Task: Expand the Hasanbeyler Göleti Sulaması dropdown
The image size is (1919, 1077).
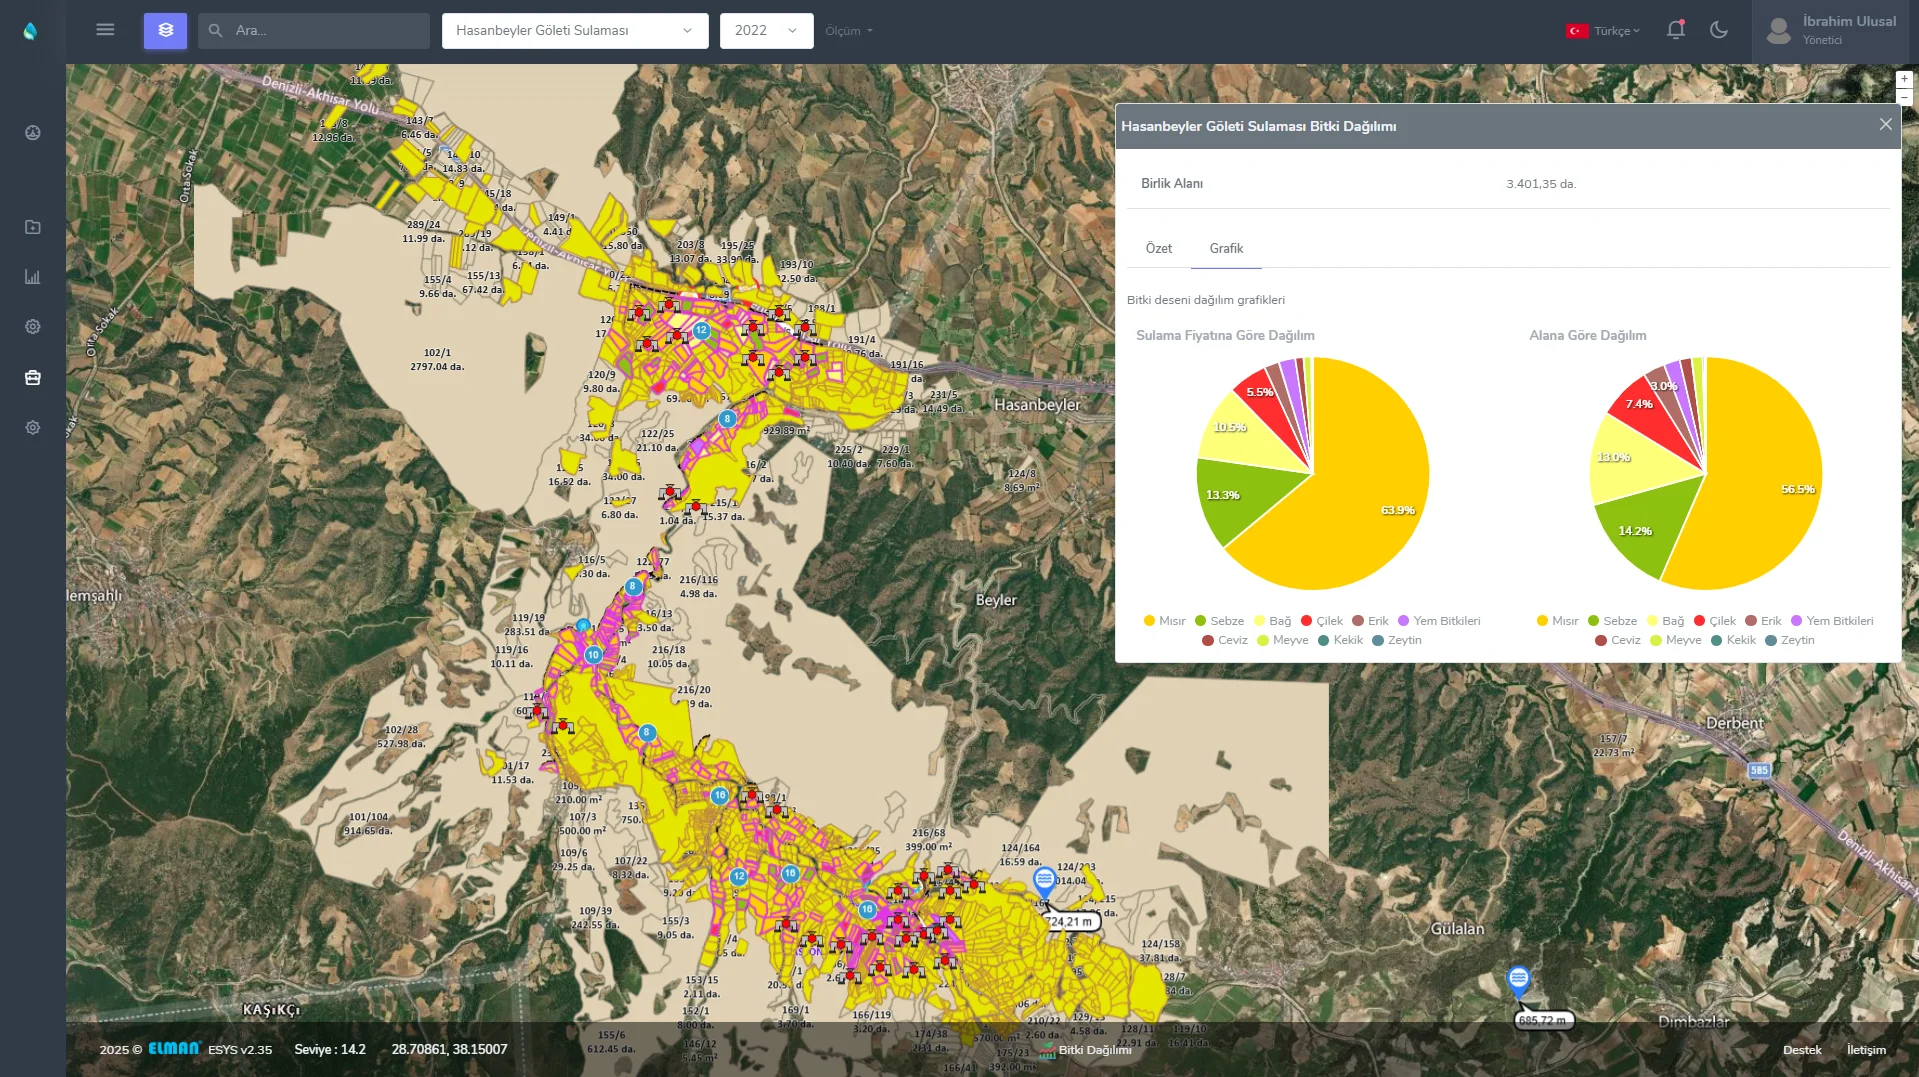Action: 574,31
